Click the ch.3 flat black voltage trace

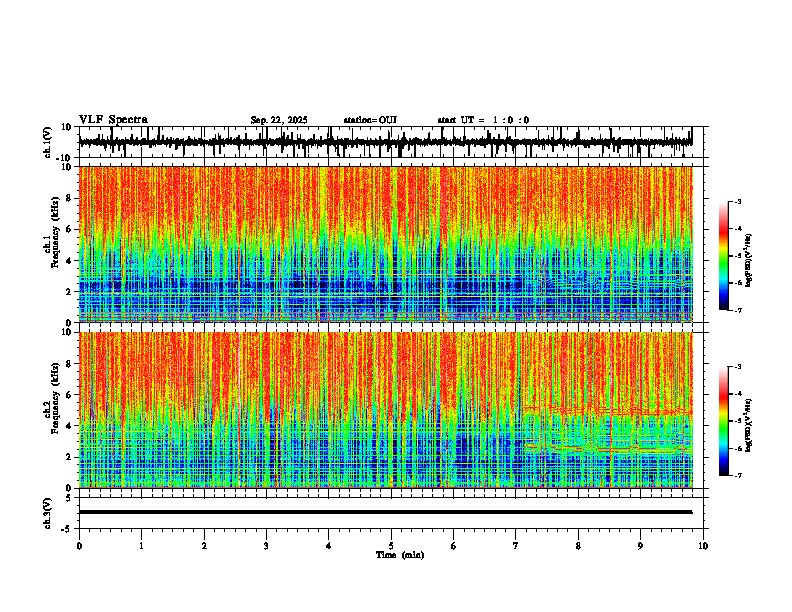click(x=385, y=512)
